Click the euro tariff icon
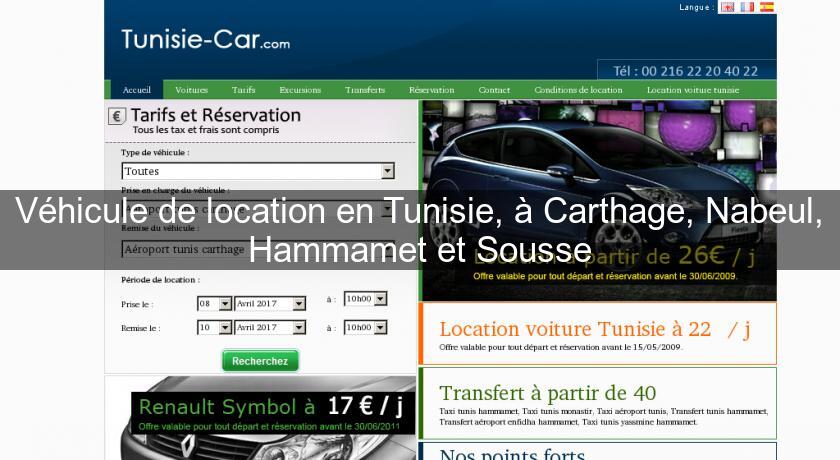 click(x=117, y=116)
